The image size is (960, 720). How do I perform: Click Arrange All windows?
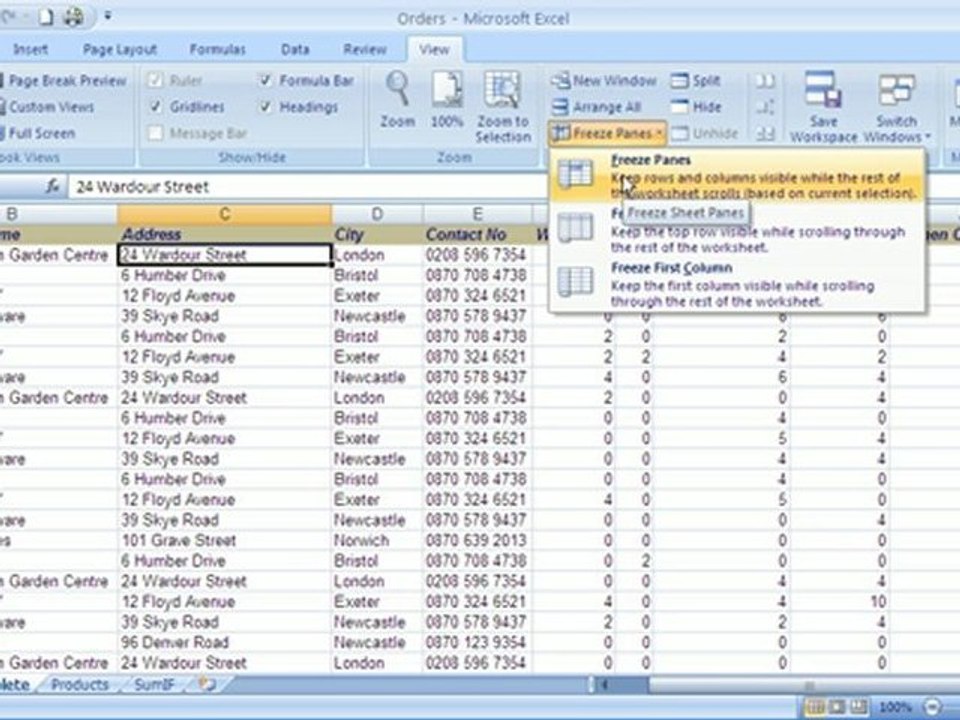[596, 107]
